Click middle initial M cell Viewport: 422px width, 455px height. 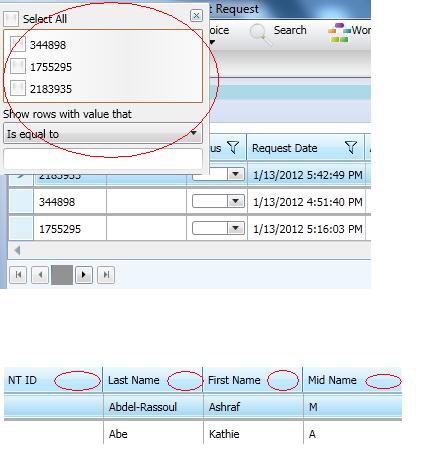(353, 407)
